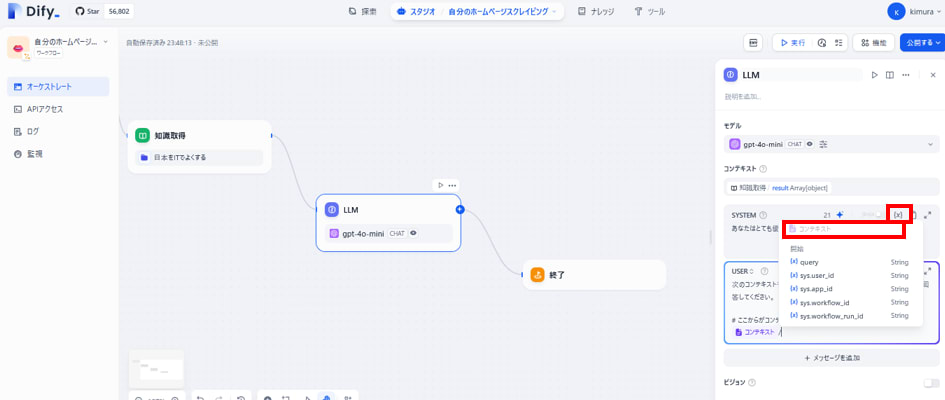The image size is (945, 400).
Task: Select sys.workflow_id variable
Action: (x=850, y=302)
